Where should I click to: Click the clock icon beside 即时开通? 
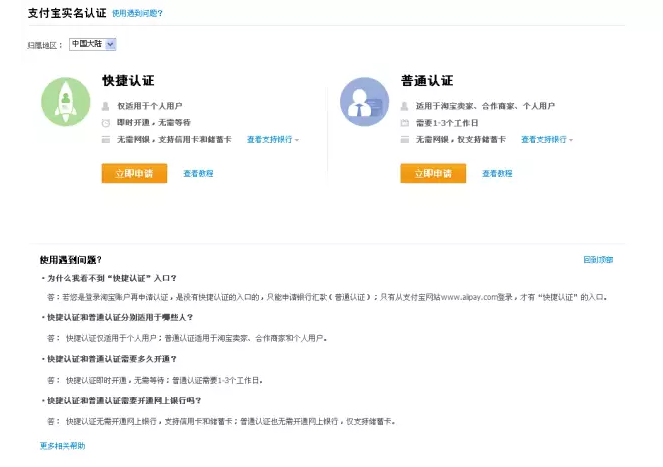point(106,122)
